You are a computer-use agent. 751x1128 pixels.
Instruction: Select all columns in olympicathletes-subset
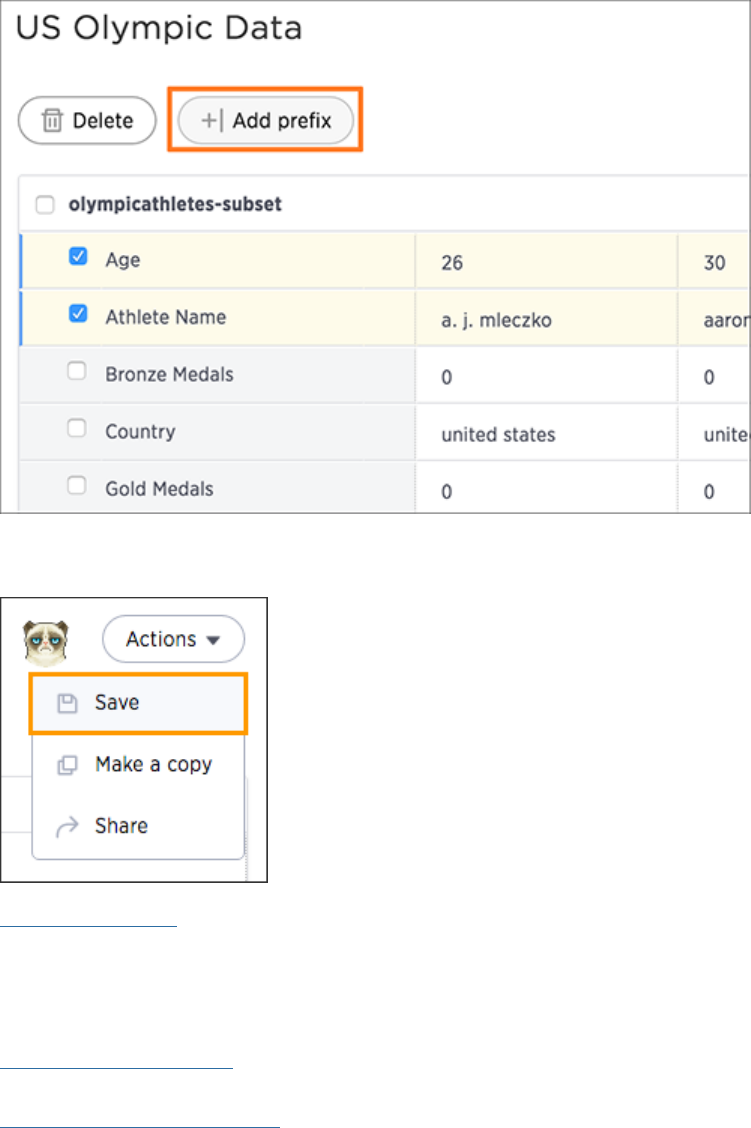(x=45, y=205)
